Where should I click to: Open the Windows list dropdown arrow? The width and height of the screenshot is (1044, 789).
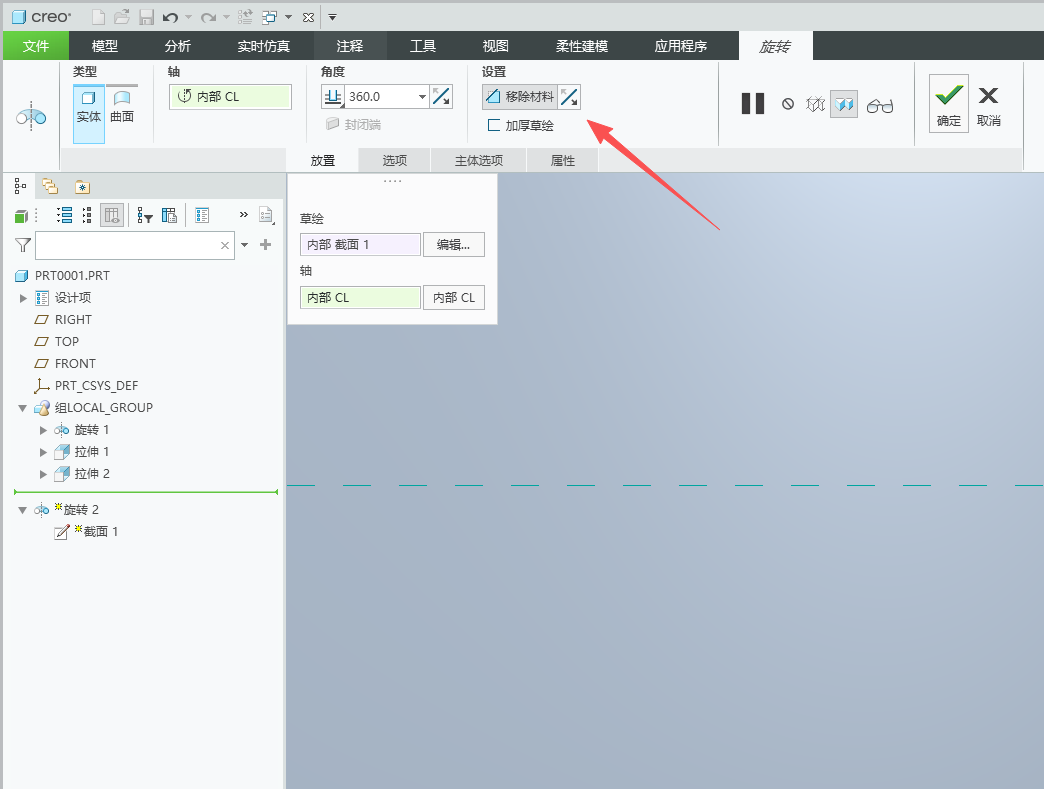click(x=288, y=17)
